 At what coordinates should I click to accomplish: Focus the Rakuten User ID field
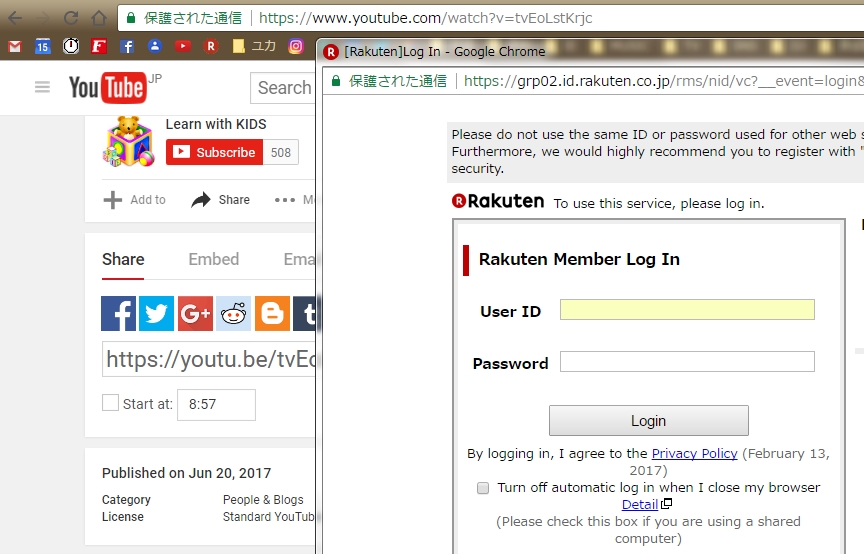point(687,310)
